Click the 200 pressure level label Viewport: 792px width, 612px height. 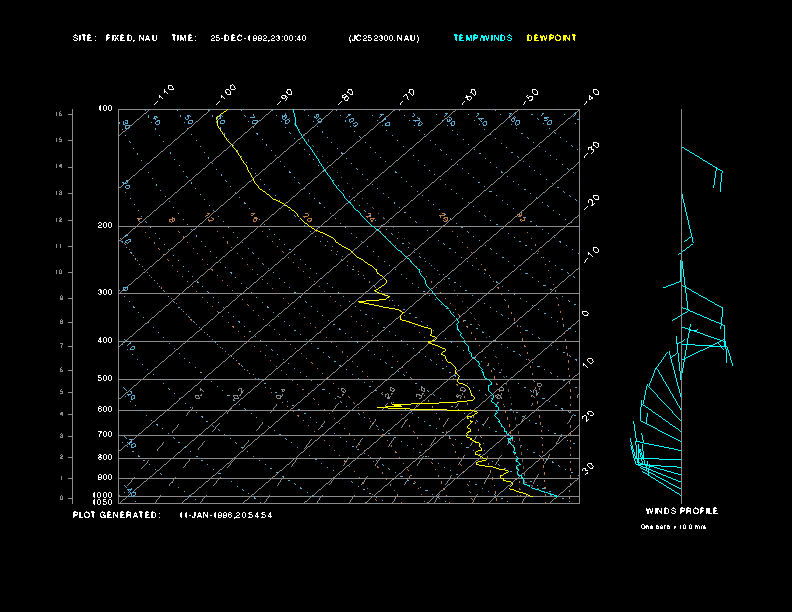(104, 226)
